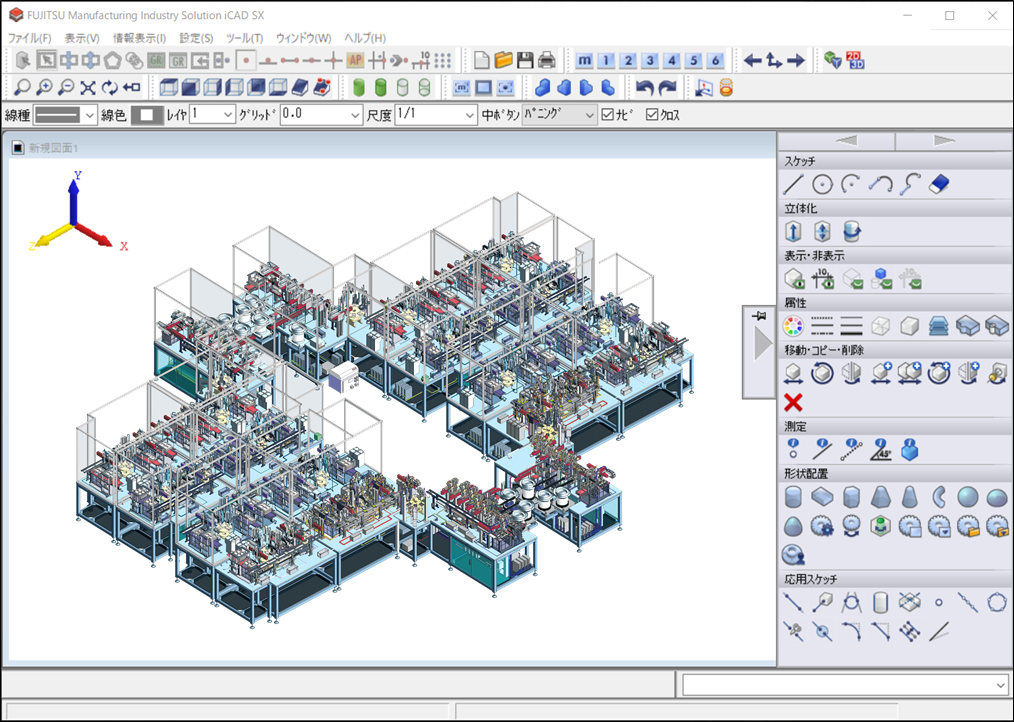1014x722 pixels.
Task: Toggle layer button 3 in the toolbar
Action: [x=650, y=60]
